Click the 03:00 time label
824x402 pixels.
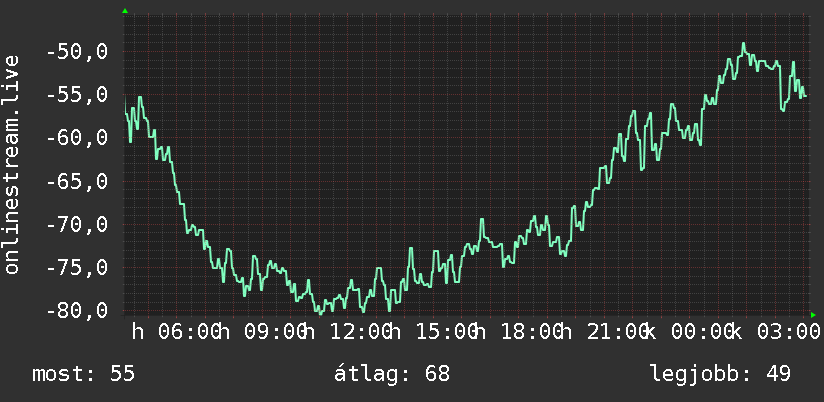[787, 332]
